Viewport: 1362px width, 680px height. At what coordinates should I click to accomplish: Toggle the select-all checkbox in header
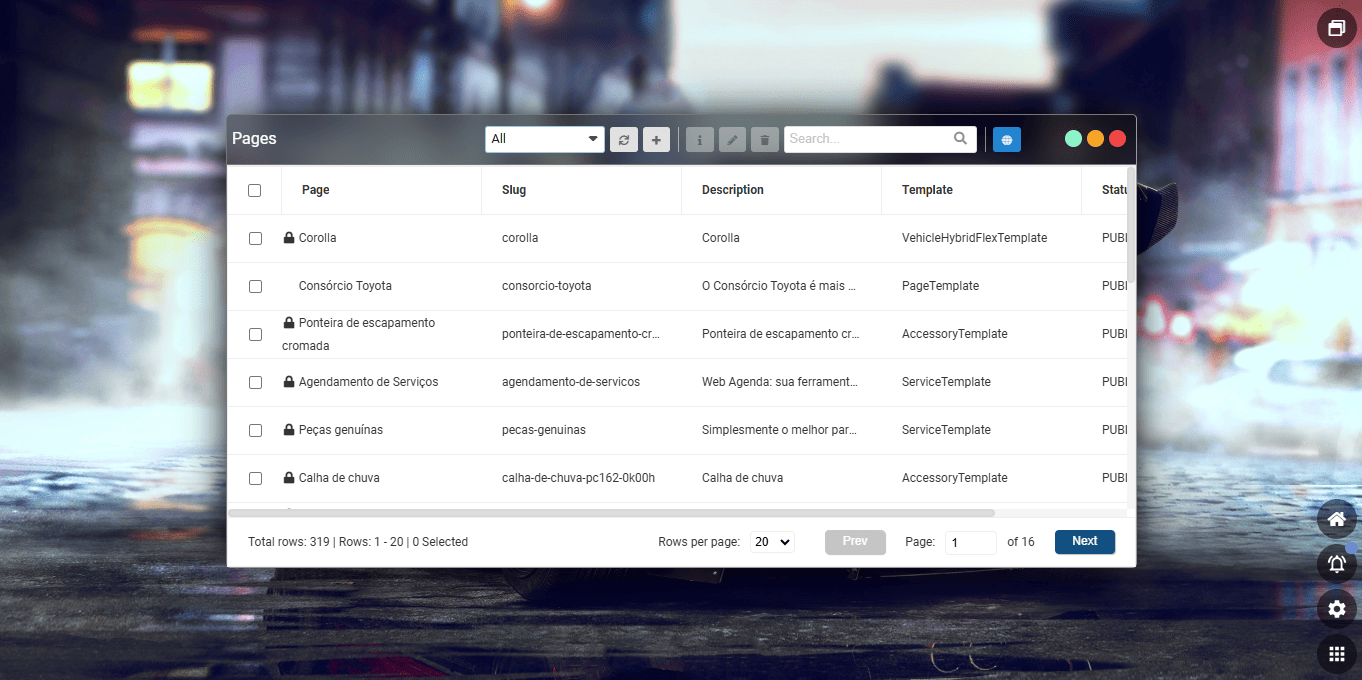[x=255, y=190]
